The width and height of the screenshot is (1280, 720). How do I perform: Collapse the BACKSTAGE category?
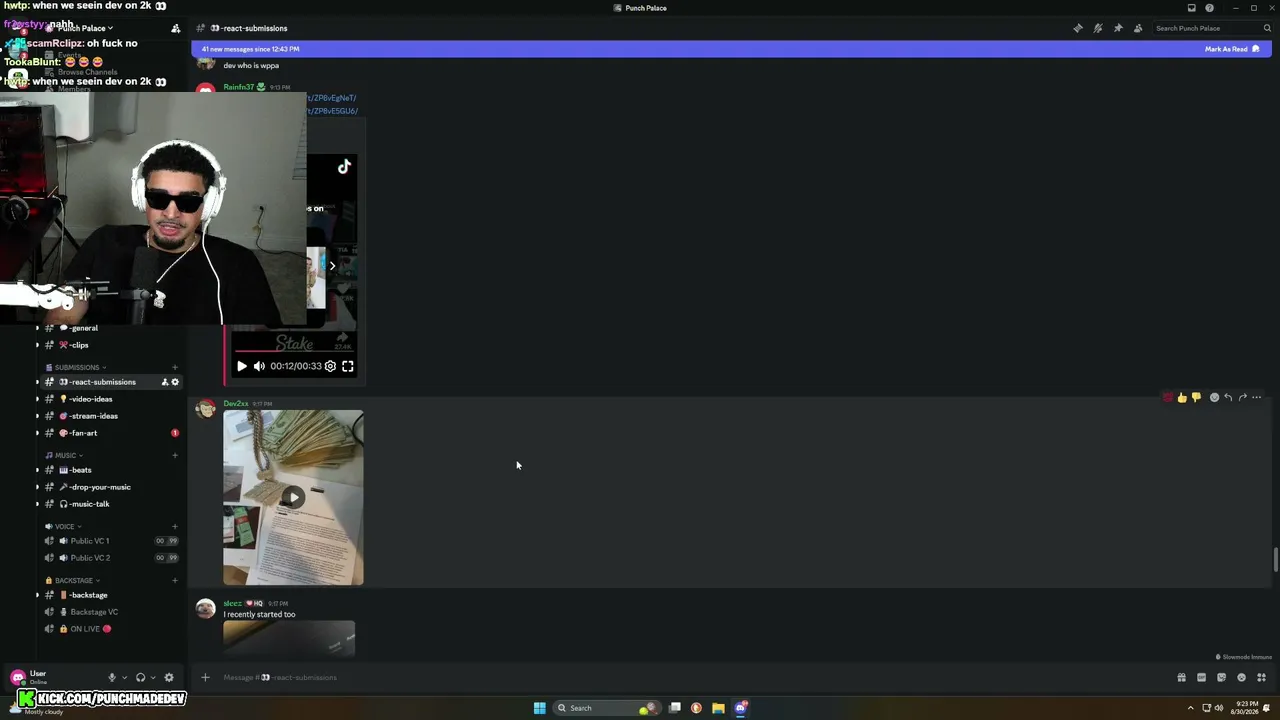[73, 580]
